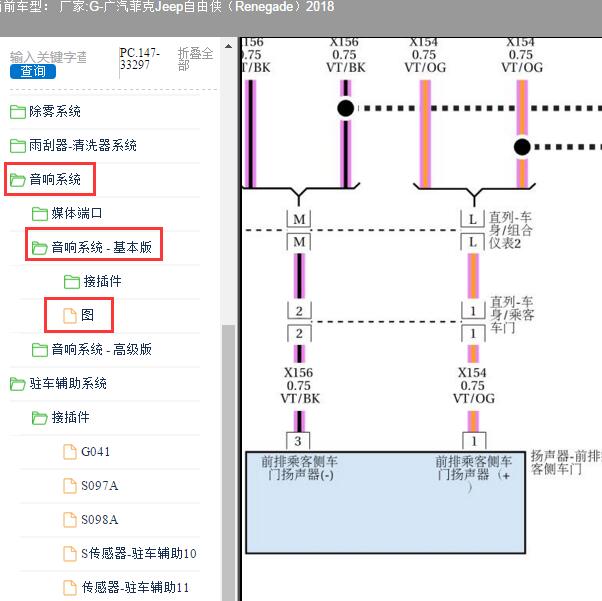
Task: Click 前排乘客侧车门扬声器(-) label
Action: (x=300, y=468)
